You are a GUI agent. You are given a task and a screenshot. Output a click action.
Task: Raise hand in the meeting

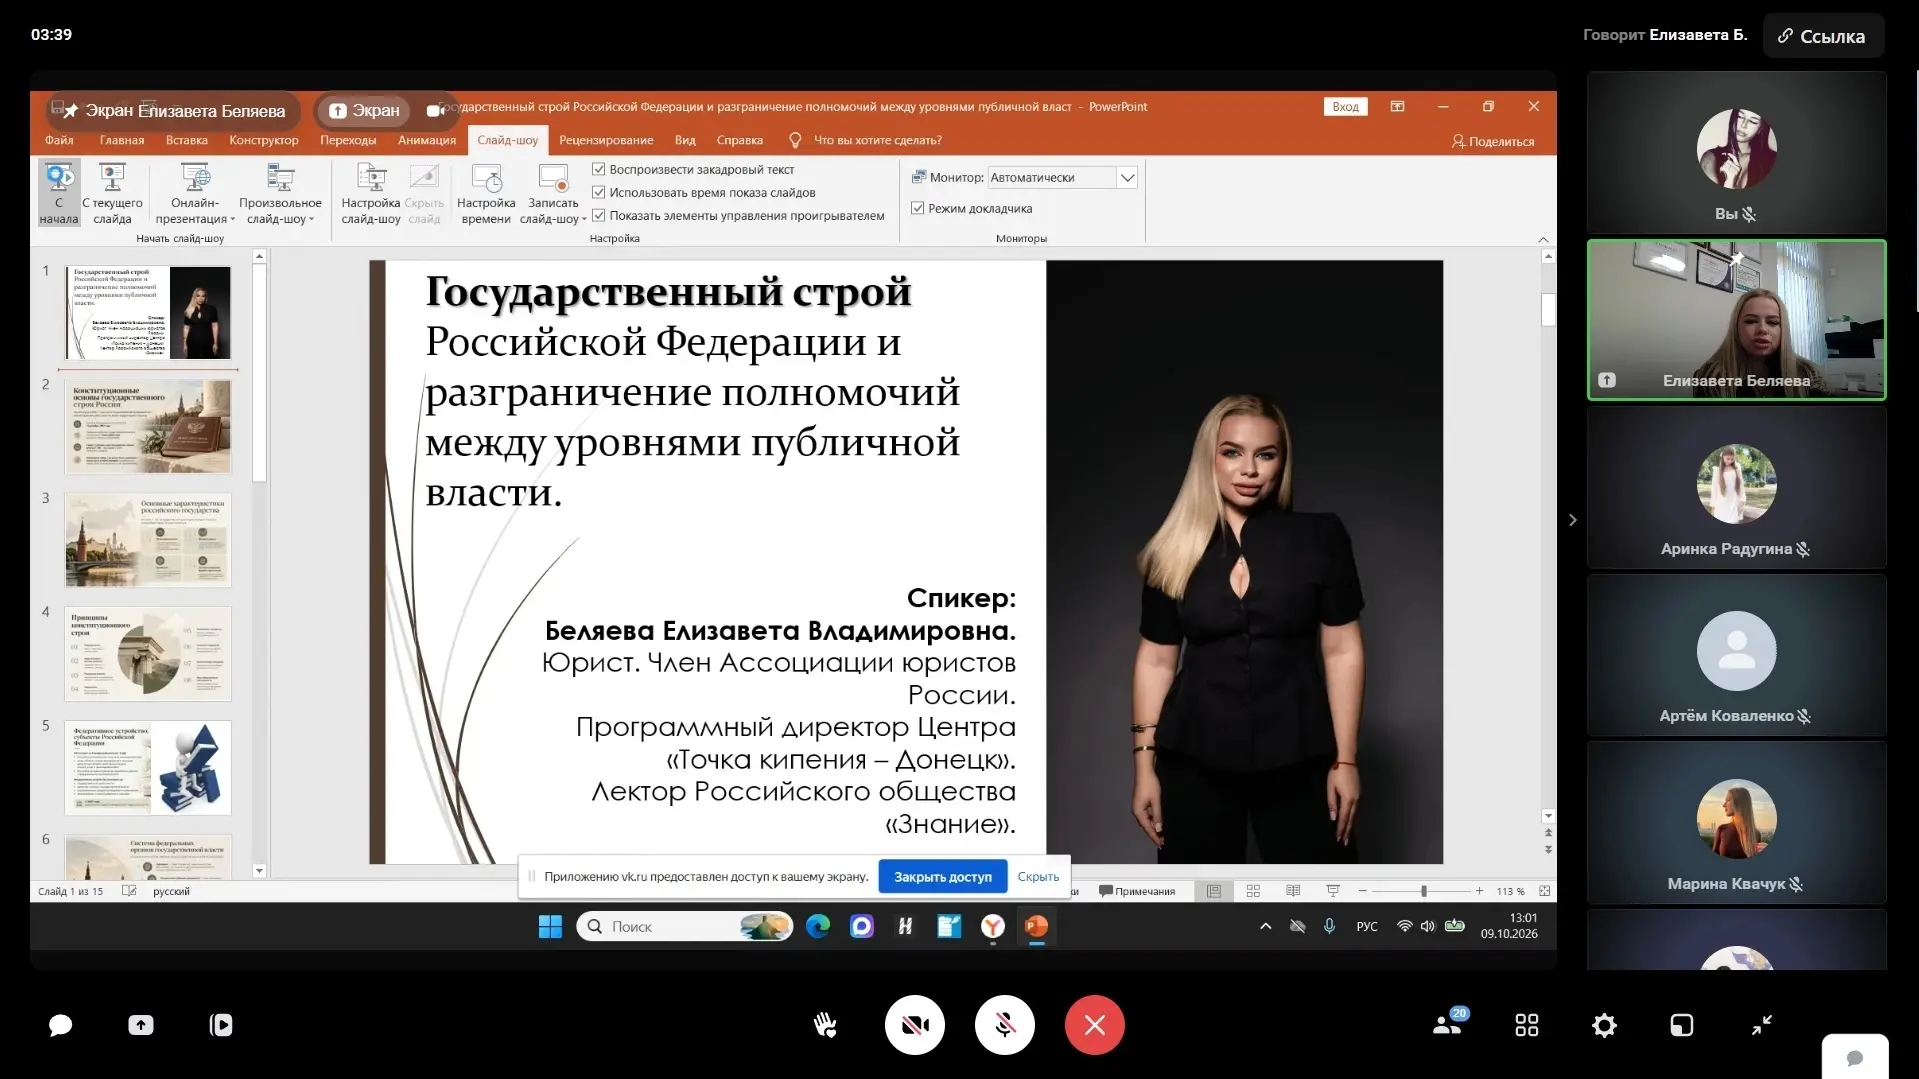click(x=825, y=1025)
